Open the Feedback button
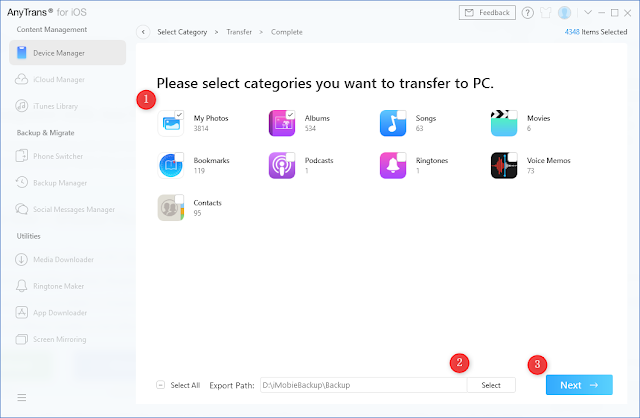 [x=487, y=13]
